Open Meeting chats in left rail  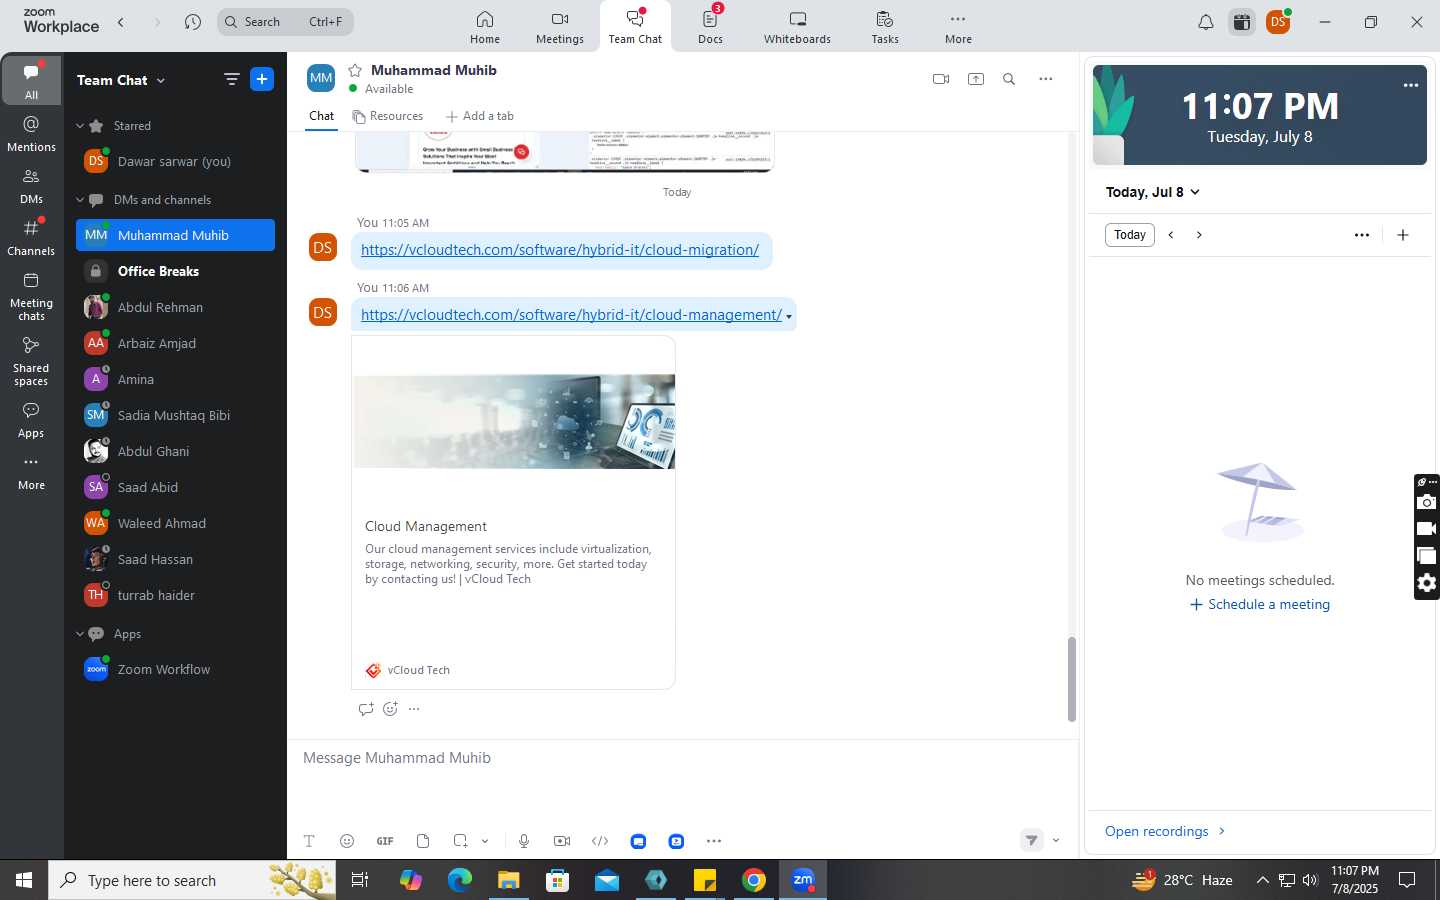point(32,296)
